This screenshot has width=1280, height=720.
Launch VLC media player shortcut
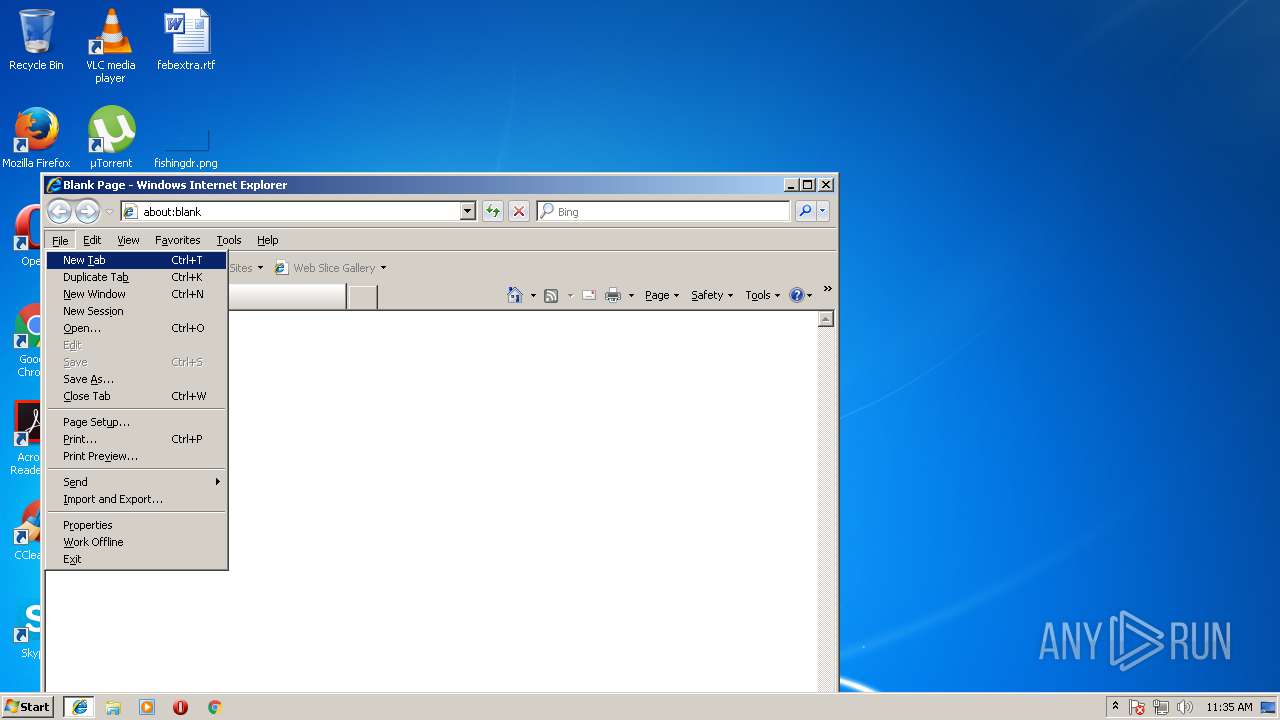tap(110, 45)
